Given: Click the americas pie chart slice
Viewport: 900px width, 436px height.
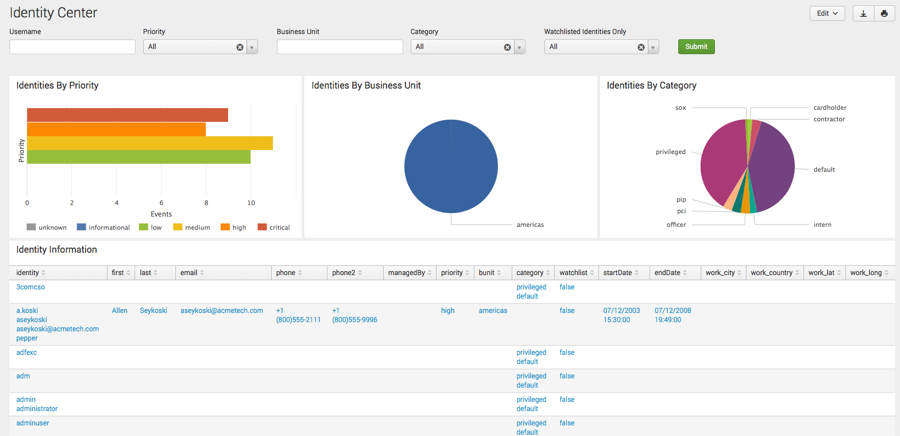Looking at the screenshot, I should tap(451, 166).
